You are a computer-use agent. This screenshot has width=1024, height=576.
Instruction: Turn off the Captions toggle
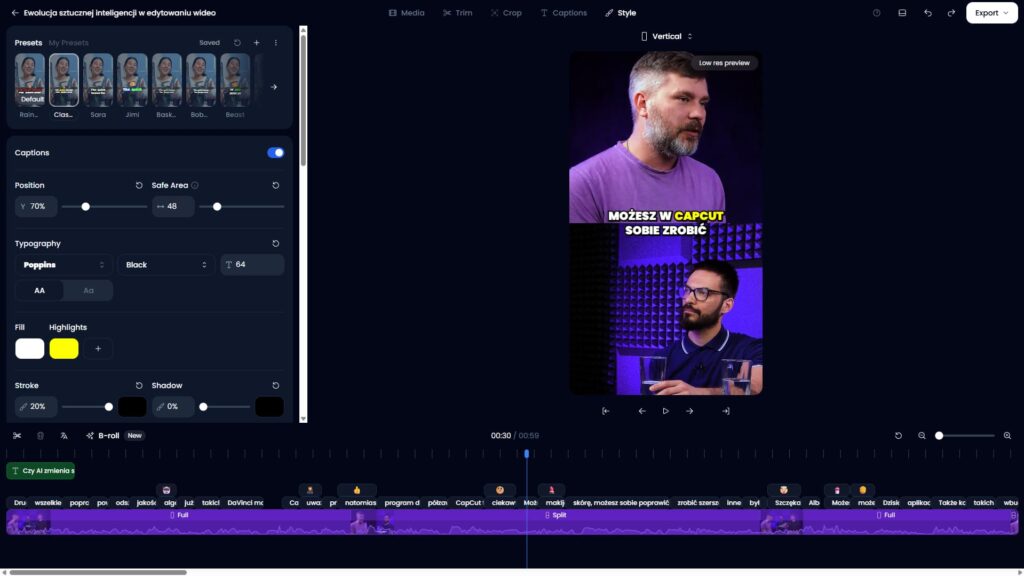275,153
